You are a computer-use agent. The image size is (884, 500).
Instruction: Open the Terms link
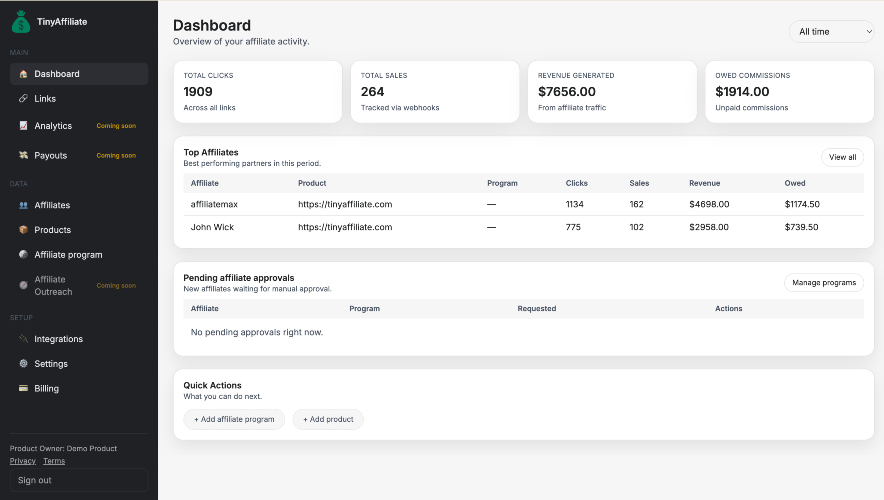pyautogui.click(x=54, y=461)
